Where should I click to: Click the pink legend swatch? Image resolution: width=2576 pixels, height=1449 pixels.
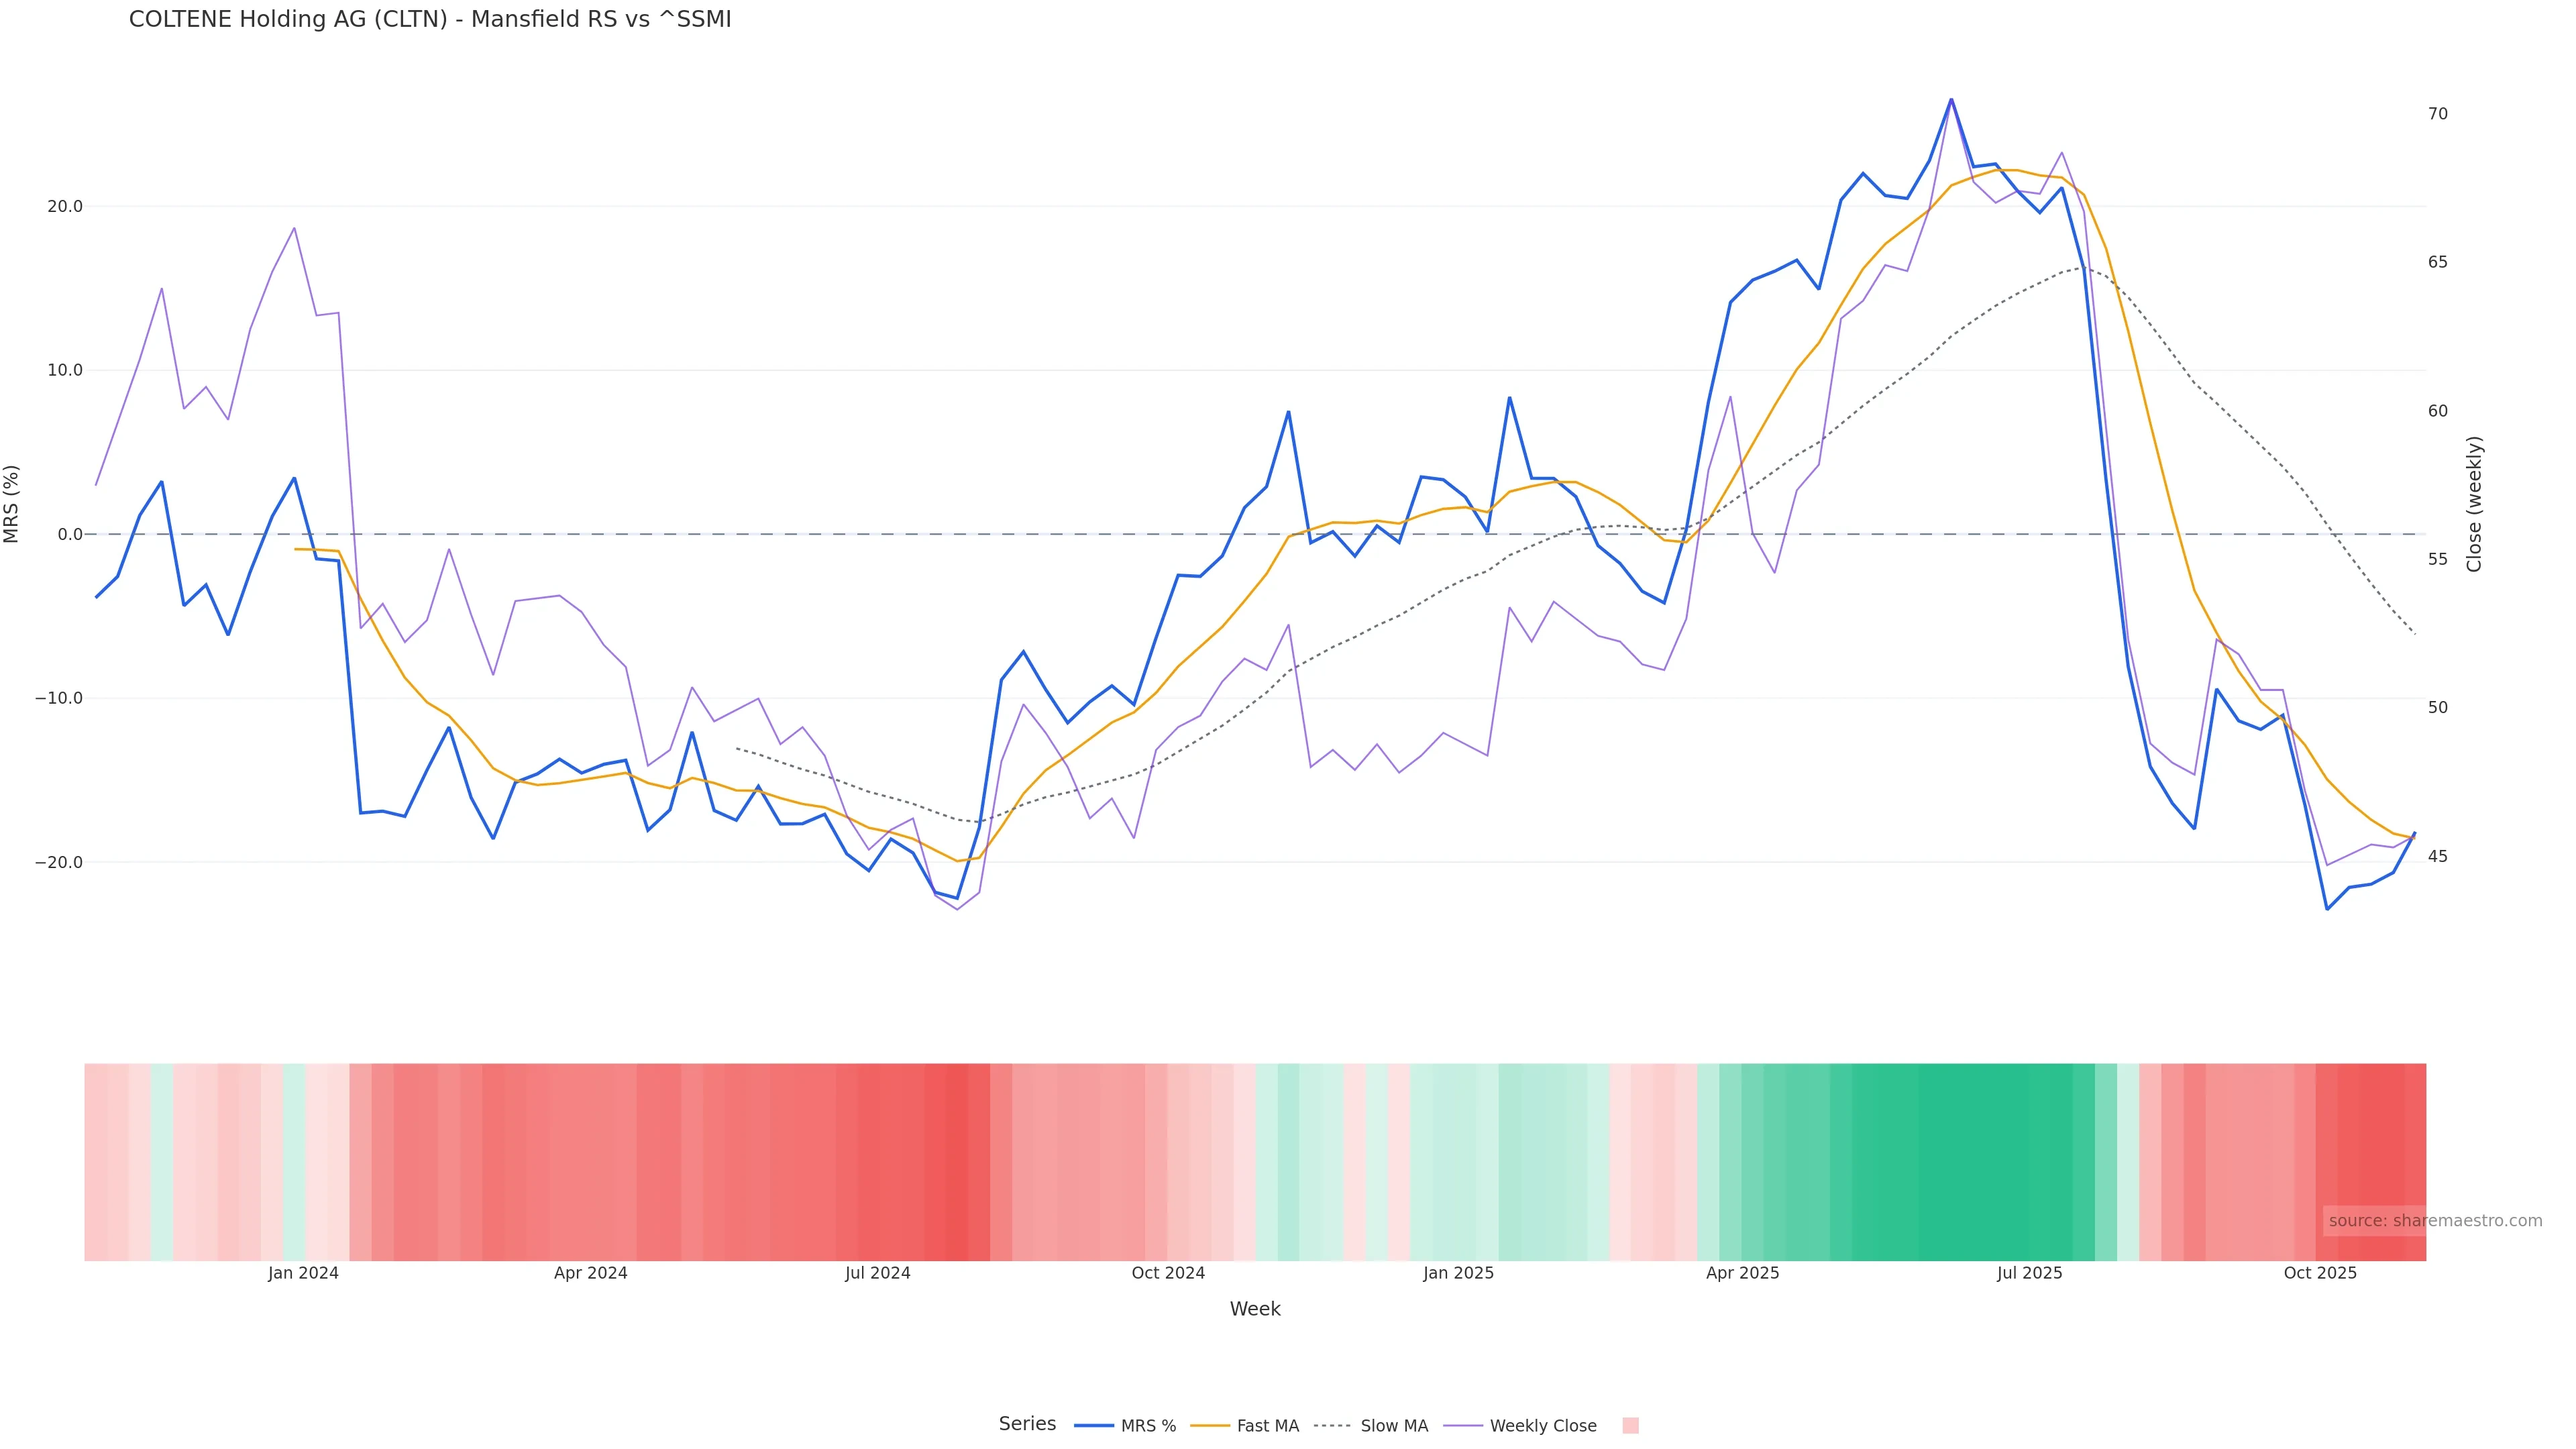coord(1630,1426)
